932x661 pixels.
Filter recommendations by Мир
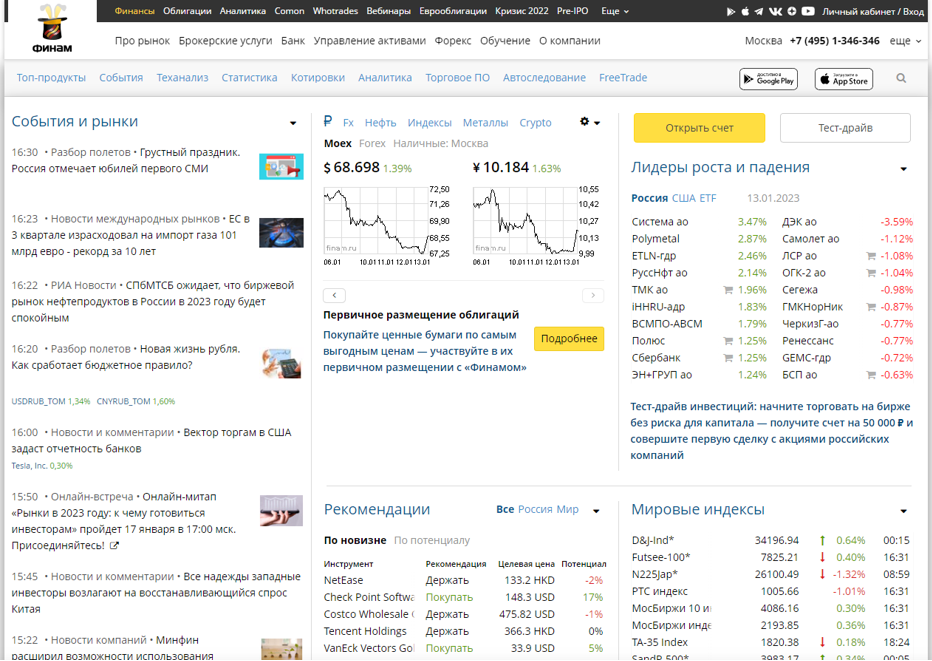[x=568, y=509]
